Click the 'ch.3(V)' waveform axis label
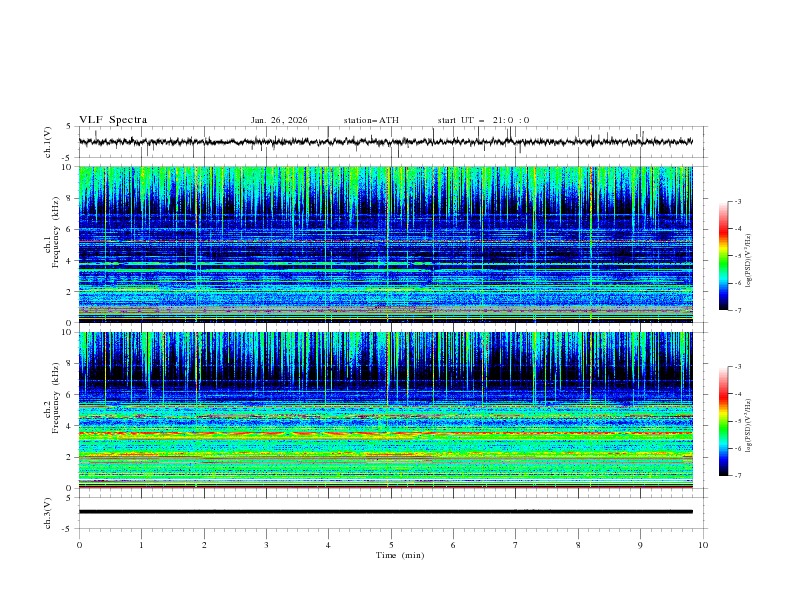The height and width of the screenshot is (612, 792). [x=48, y=513]
